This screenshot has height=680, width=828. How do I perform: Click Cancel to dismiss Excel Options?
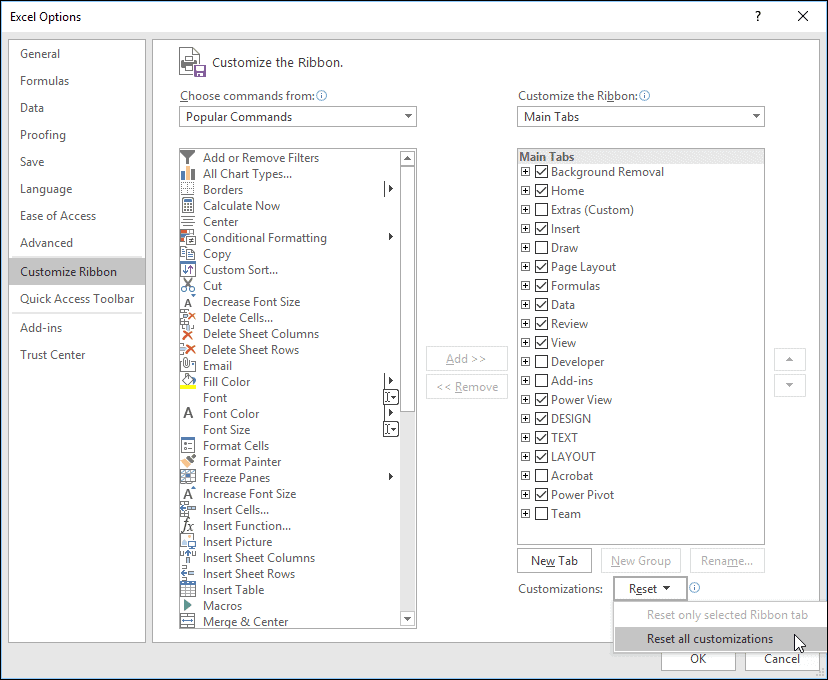tap(782, 659)
